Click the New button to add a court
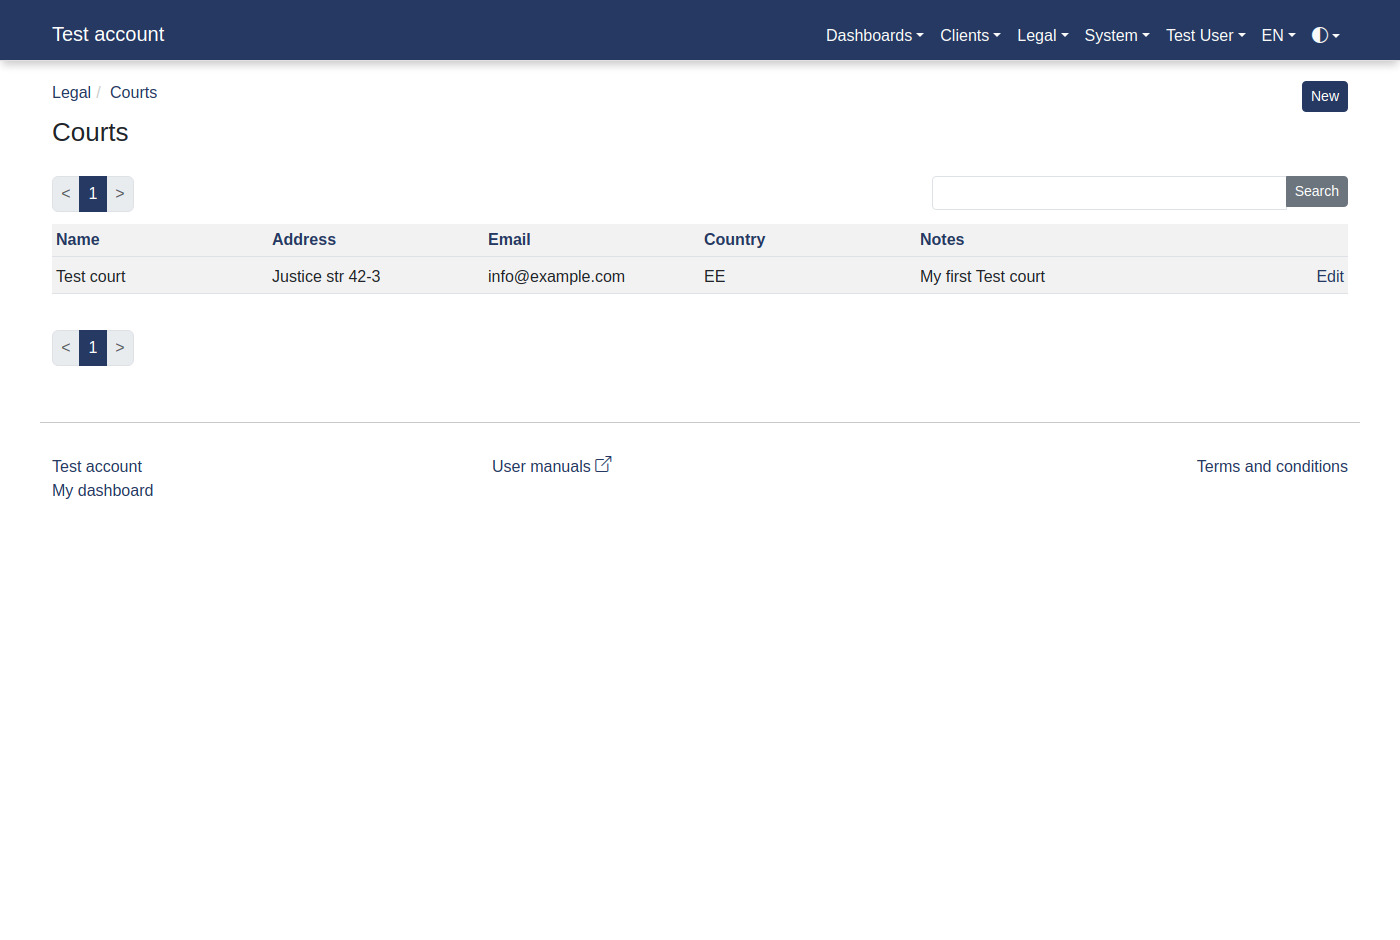The image size is (1400, 940). [x=1324, y=96]
